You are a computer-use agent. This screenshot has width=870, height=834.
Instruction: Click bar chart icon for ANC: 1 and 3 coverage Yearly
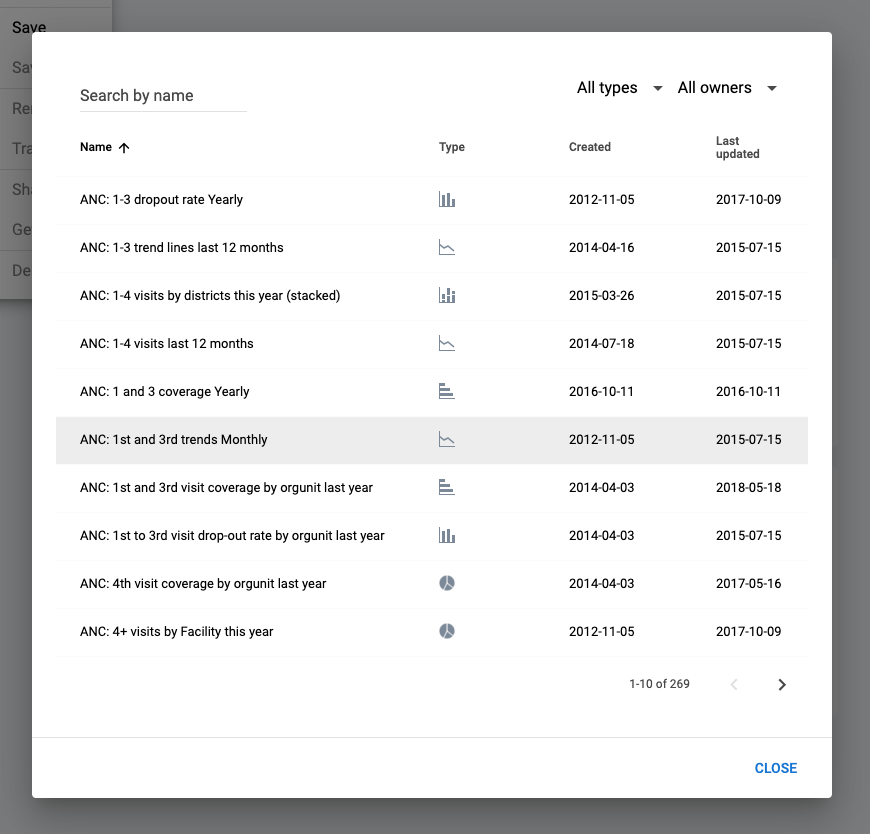[x=447, y=391]
